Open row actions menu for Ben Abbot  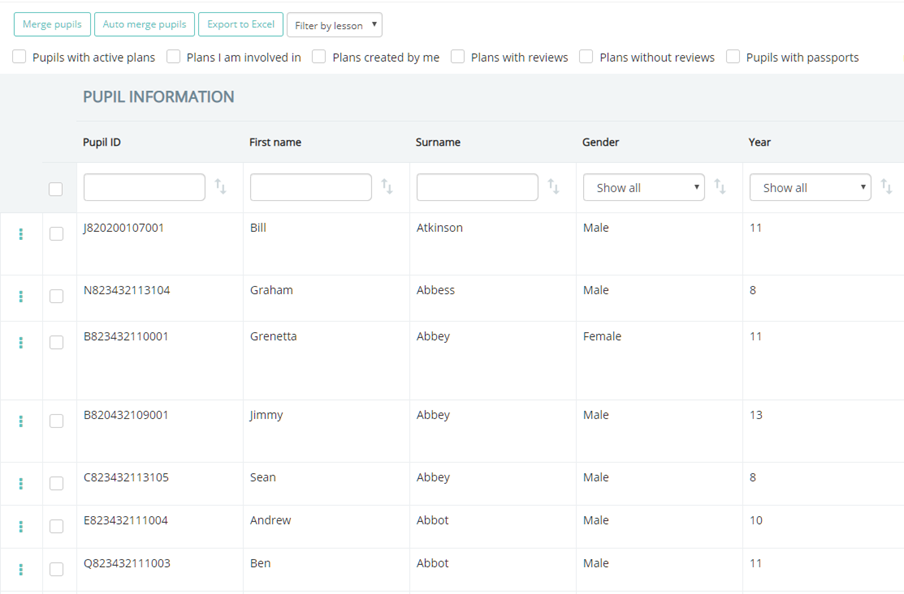coord(21,570)
